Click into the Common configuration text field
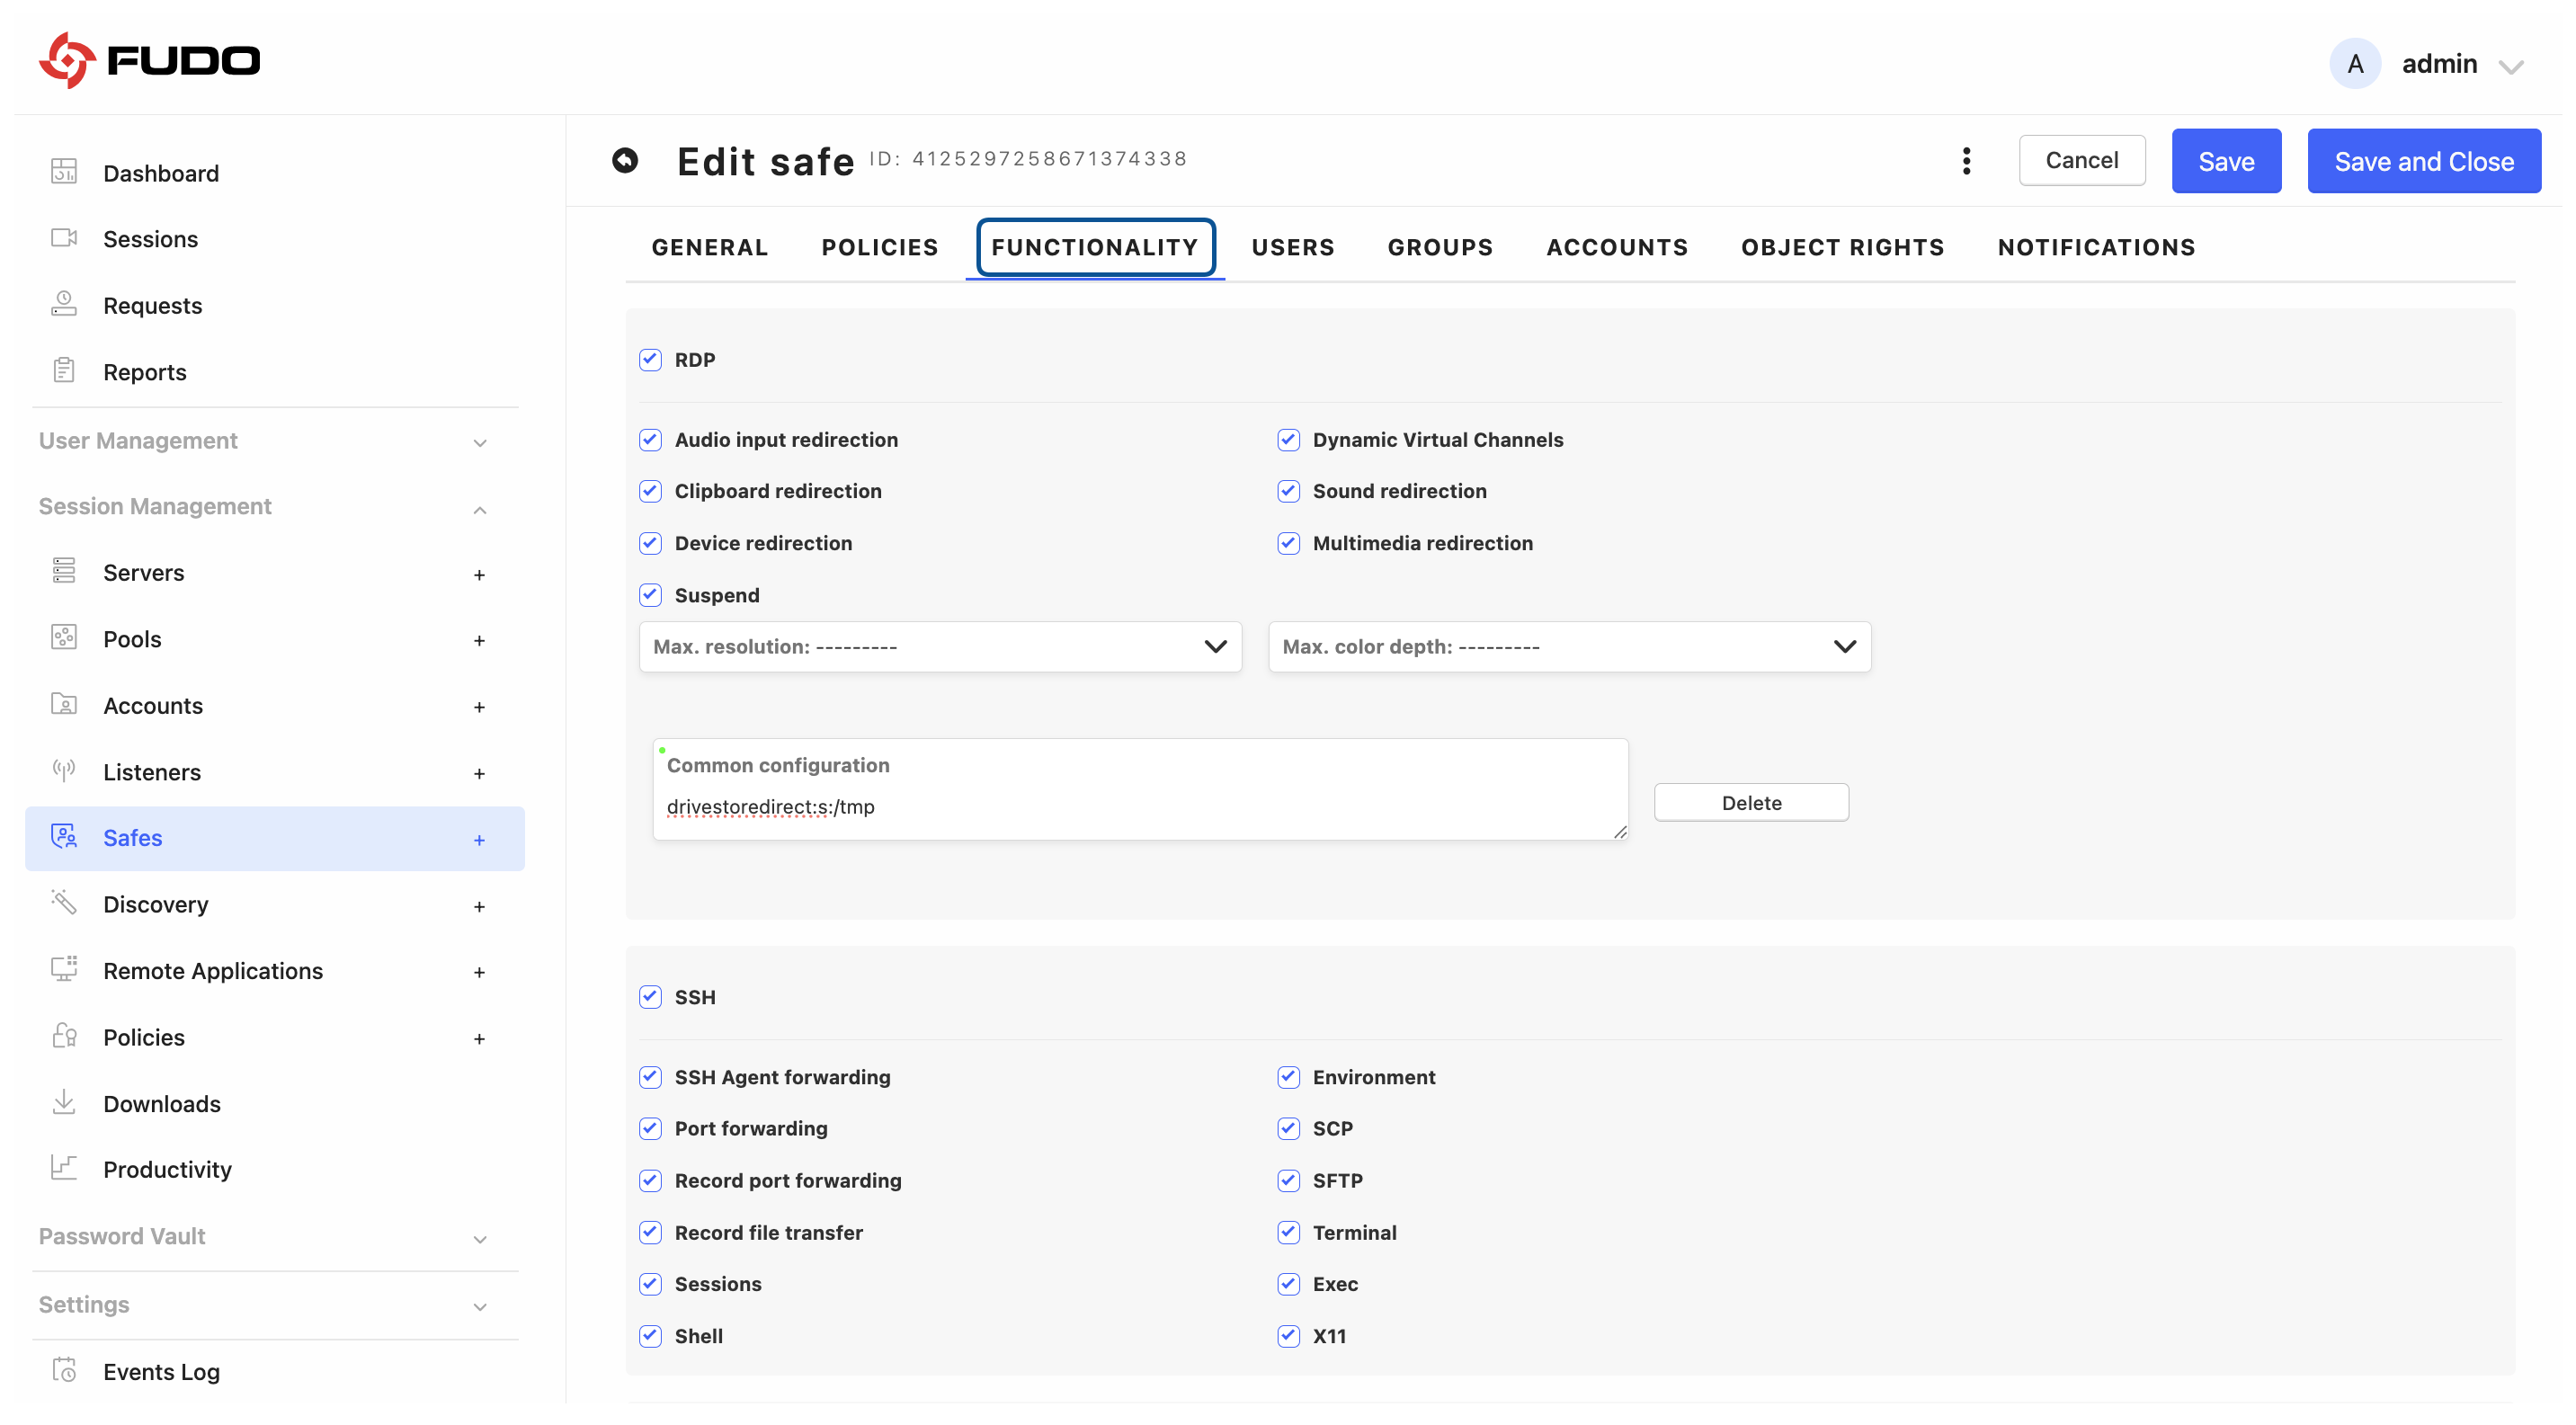 click(x=1140, y=807)
